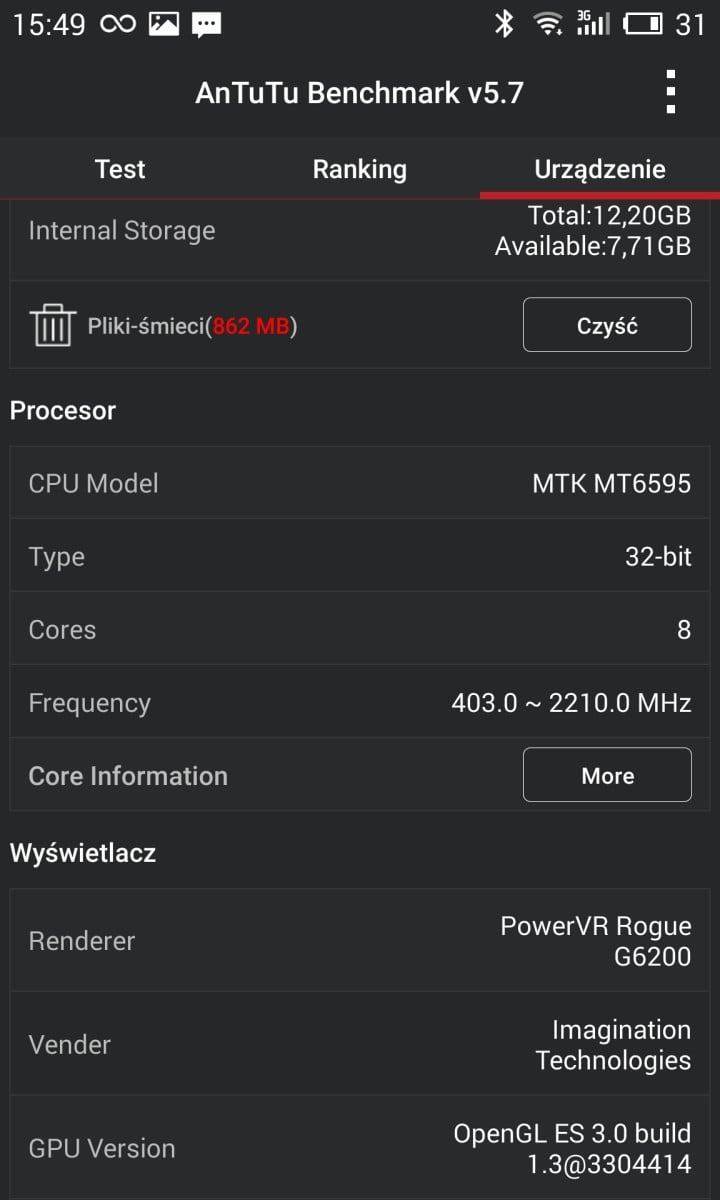This screenshot has width=720, height=1200.
Task: Tap the Bluetooth status bar icon
Action: point(504,23)
